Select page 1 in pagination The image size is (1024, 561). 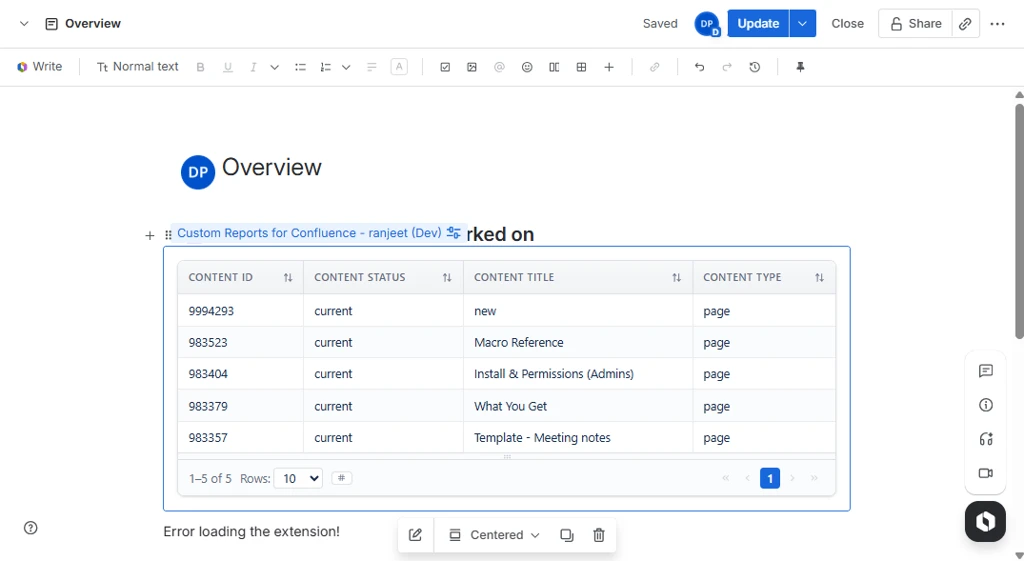770,478
